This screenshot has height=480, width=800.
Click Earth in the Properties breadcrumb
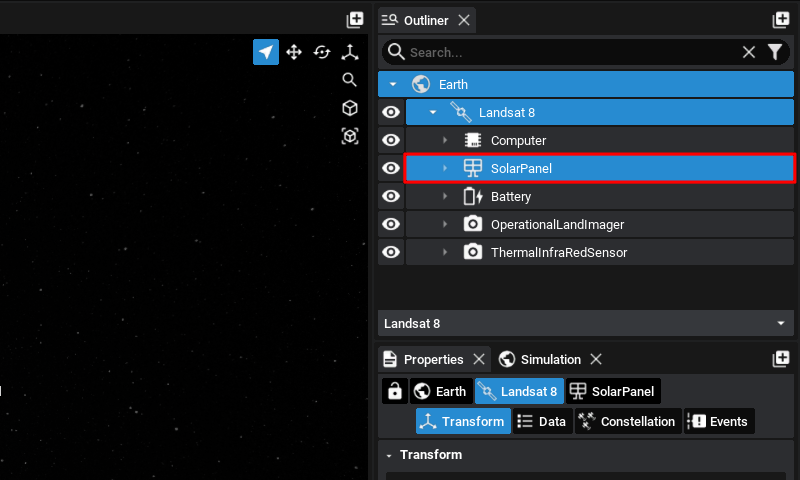point(441,391)
